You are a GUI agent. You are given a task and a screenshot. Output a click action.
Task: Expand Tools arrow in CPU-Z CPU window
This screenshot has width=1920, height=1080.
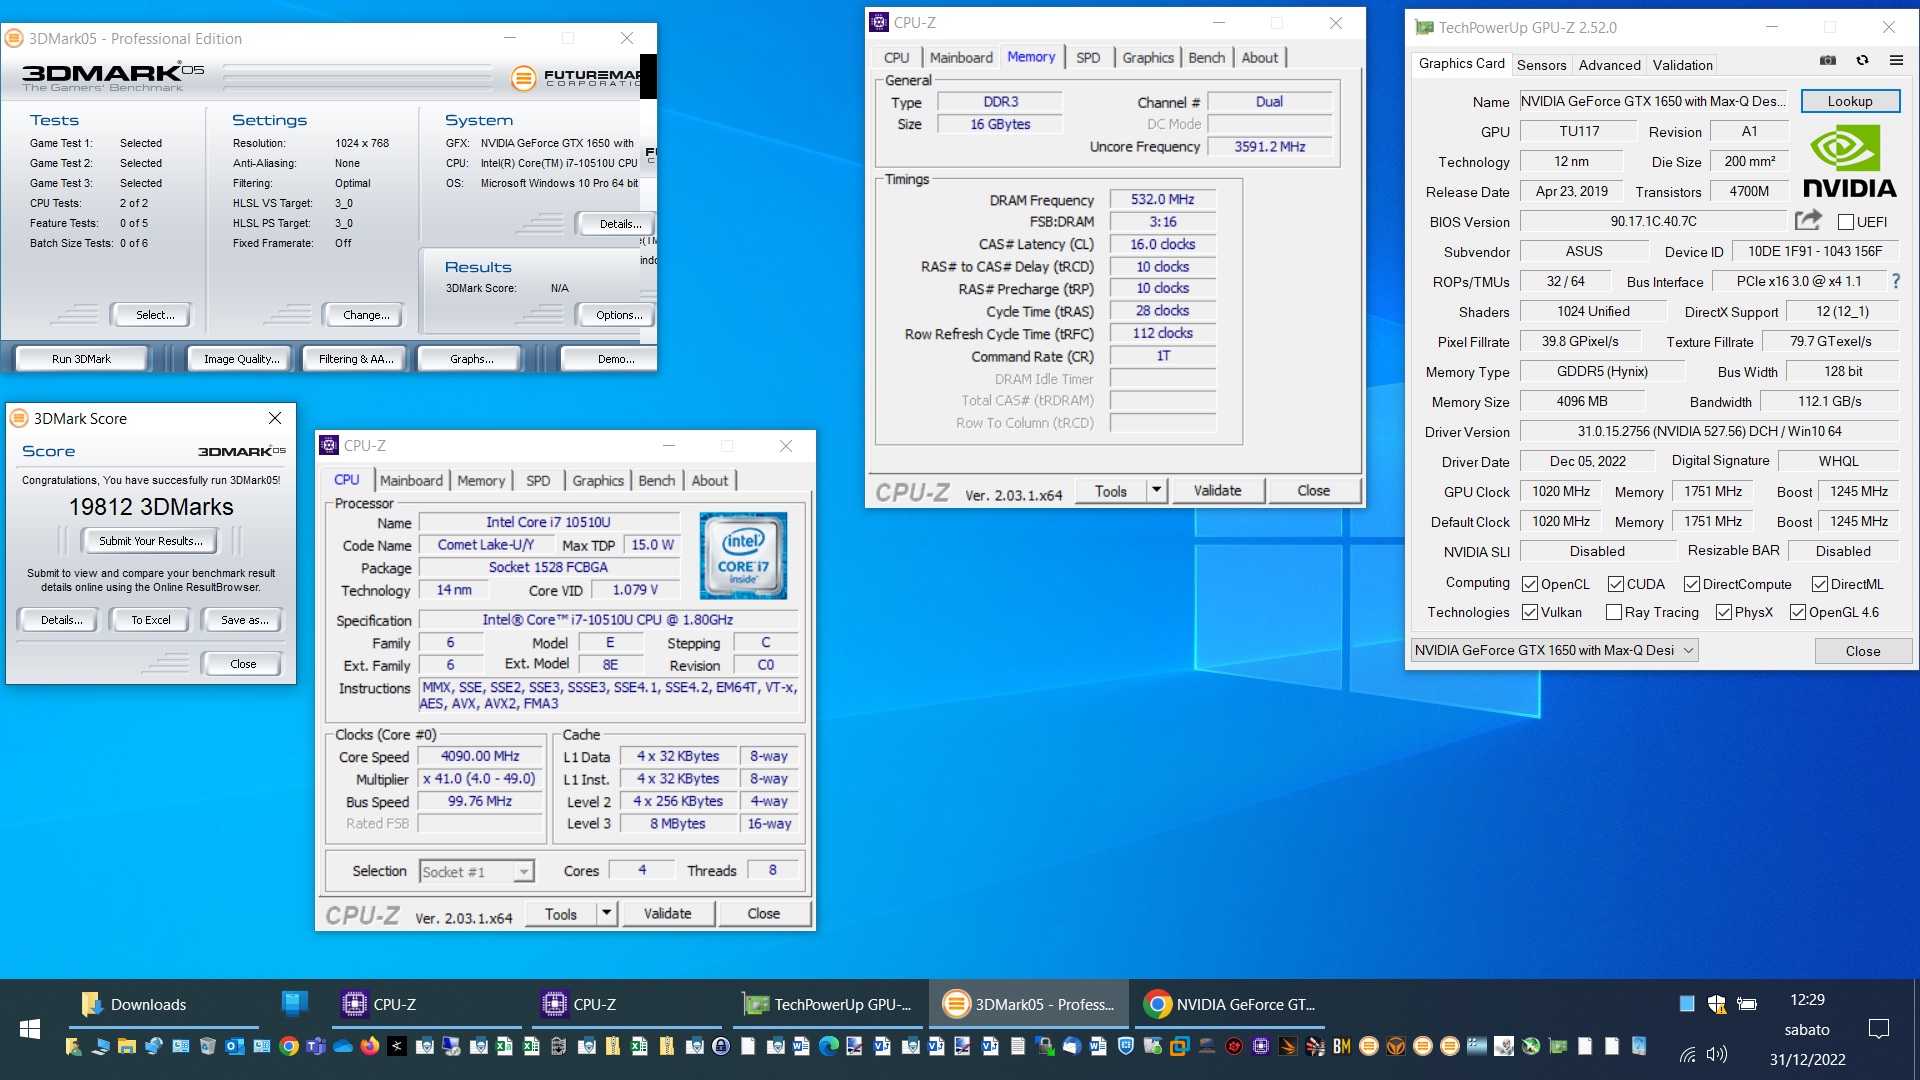pos(606,913)
